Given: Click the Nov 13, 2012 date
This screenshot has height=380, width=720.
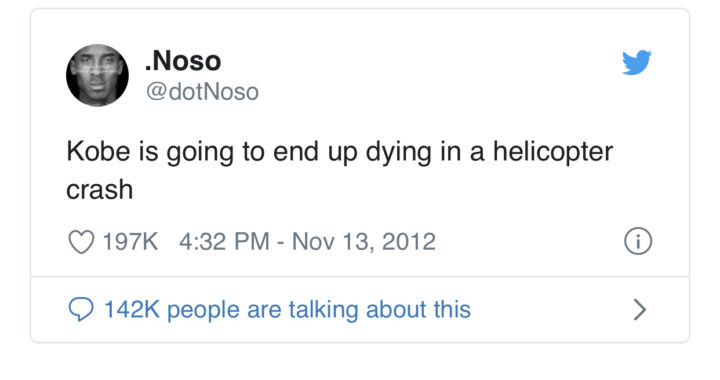Looking at the screenshot, I should tap(364, 241).
